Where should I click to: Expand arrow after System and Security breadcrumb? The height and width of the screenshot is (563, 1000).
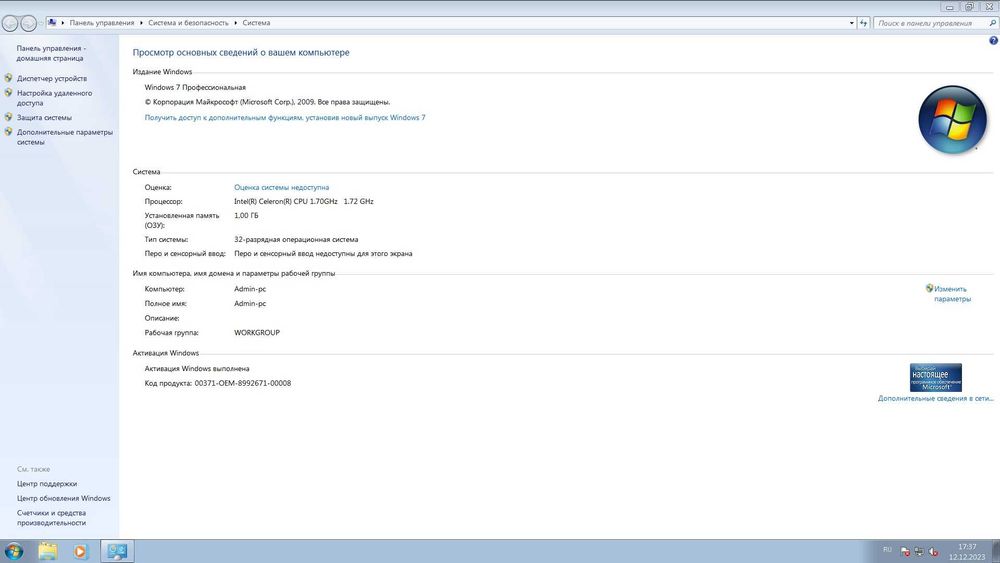pos(235,23)
